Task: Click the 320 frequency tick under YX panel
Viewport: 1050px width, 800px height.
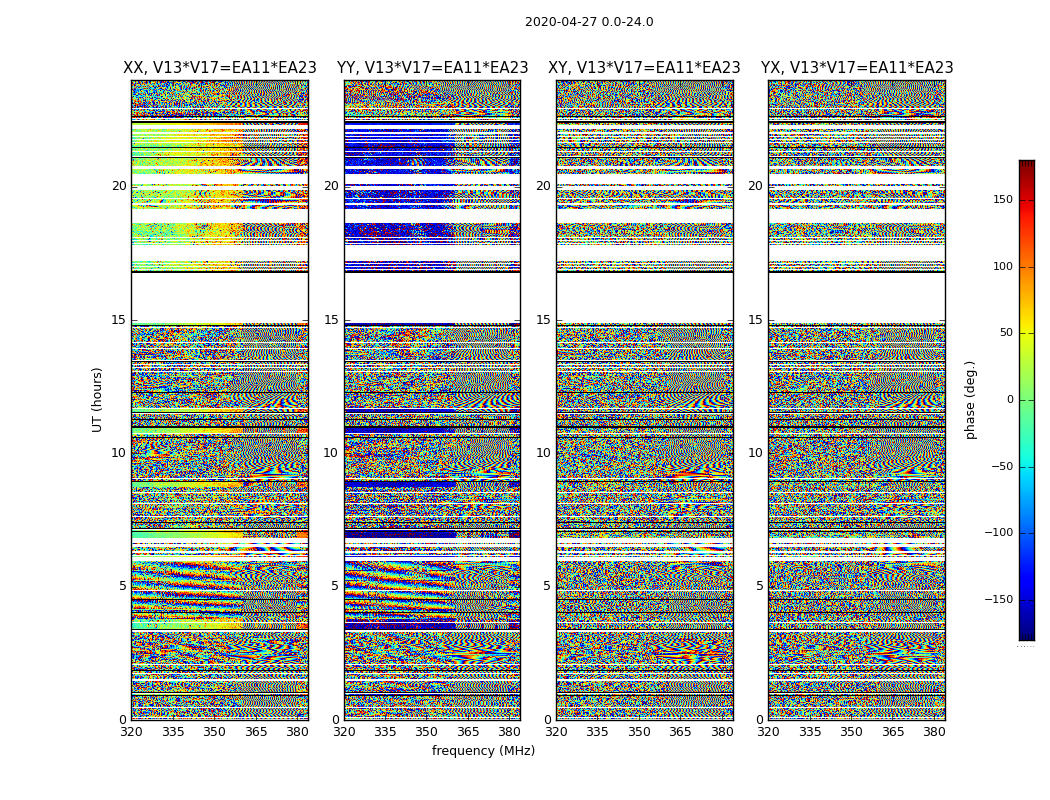Action: [769, 732]
